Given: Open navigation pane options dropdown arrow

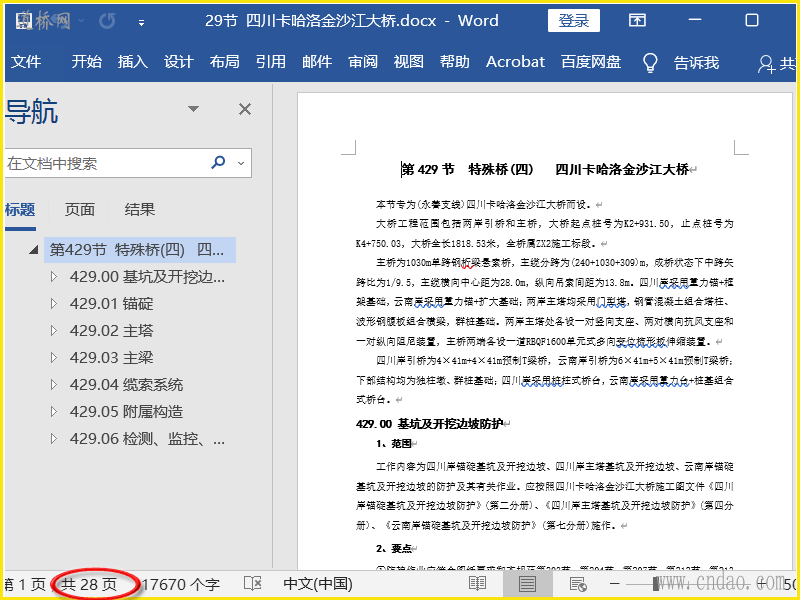Looking at the screenshot, I should coord(193,109).
